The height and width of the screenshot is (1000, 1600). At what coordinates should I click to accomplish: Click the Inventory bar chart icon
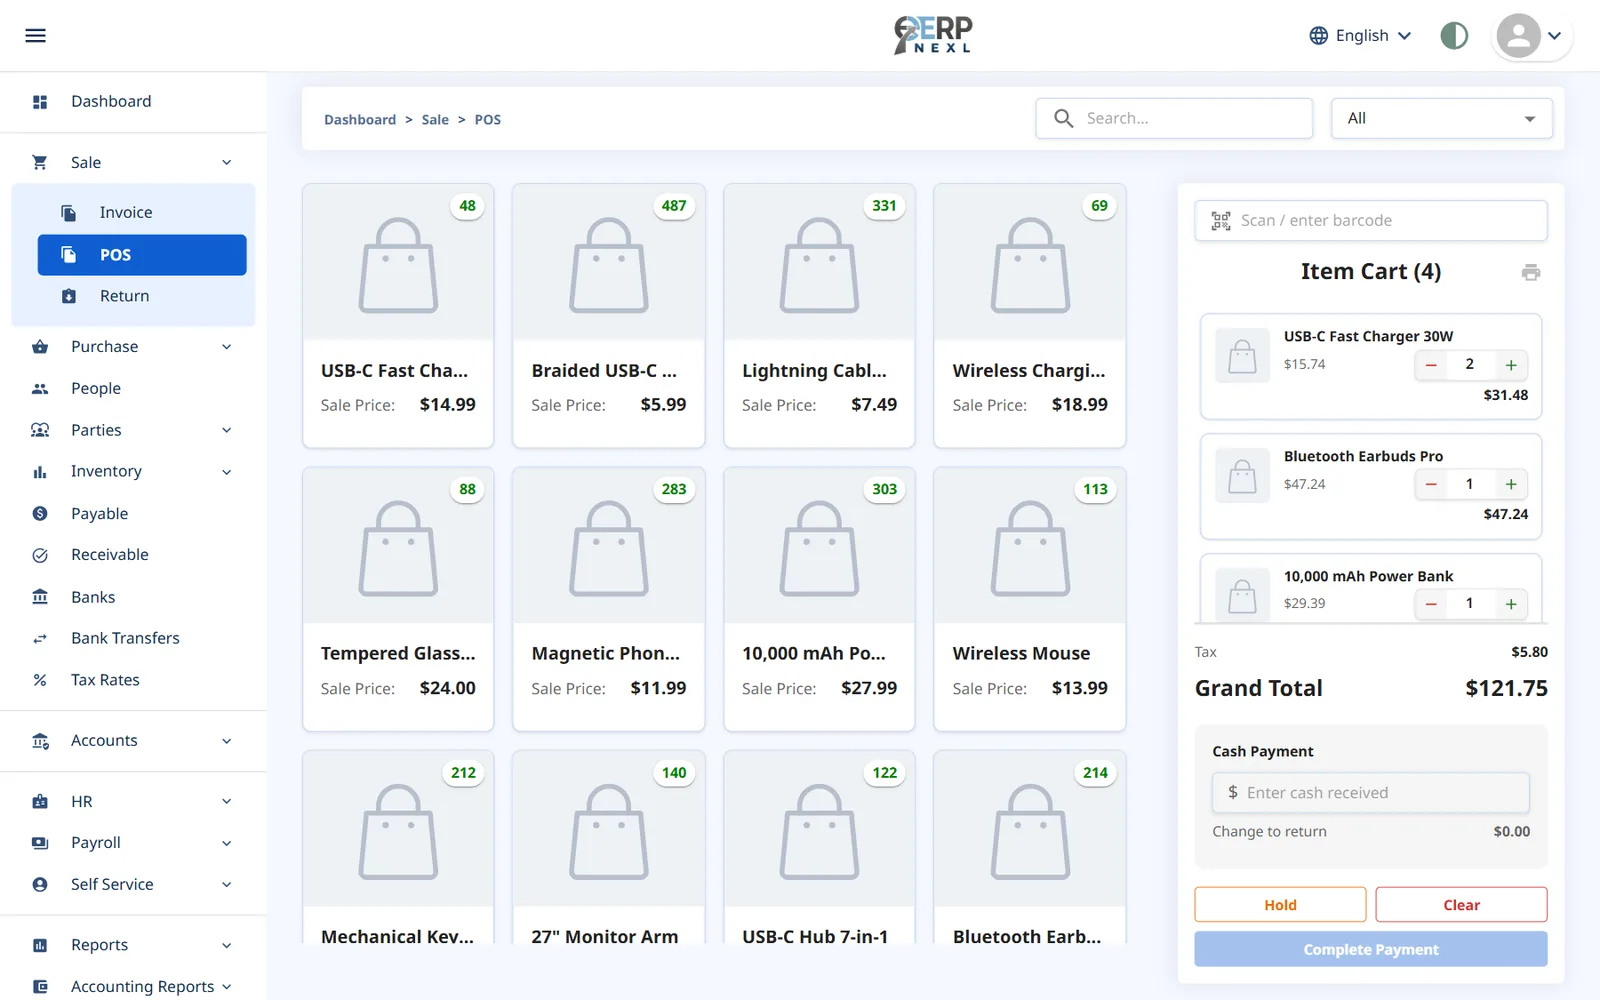point(40,472)
